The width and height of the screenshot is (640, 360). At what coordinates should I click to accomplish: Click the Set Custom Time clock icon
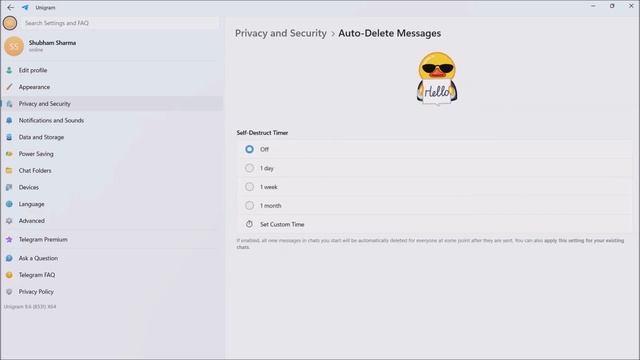click(x=249, y=224)
